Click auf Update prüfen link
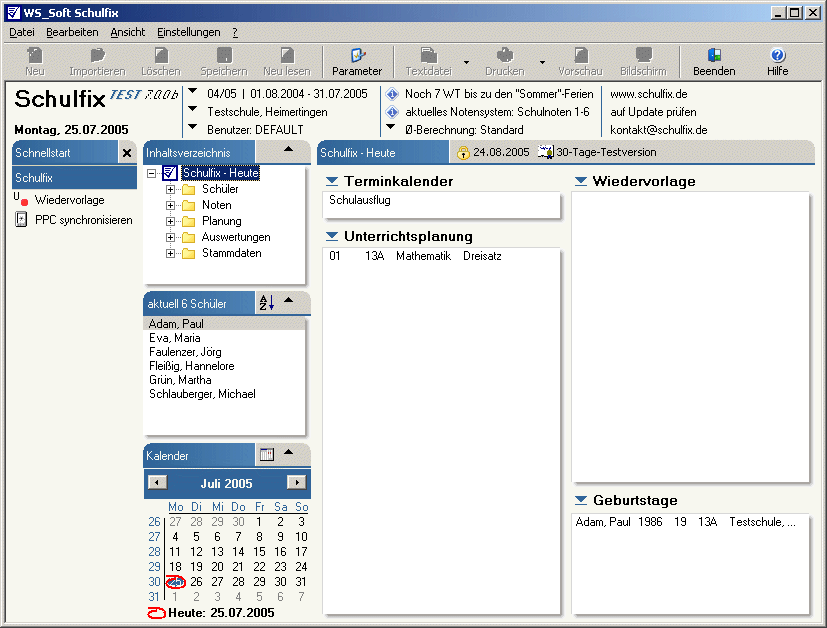827x628 pixels. coord(653,112)
